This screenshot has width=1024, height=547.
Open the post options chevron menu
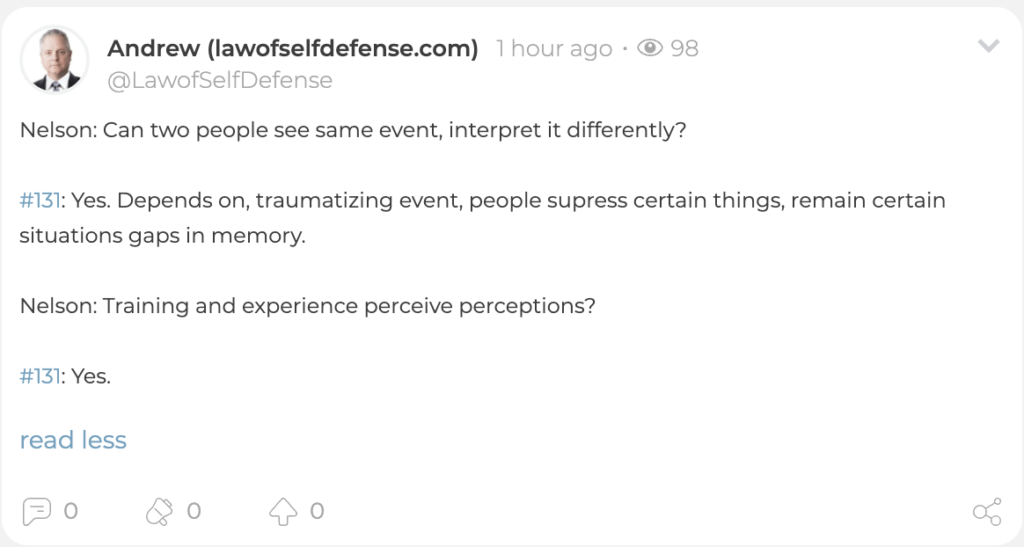point(988,46)
